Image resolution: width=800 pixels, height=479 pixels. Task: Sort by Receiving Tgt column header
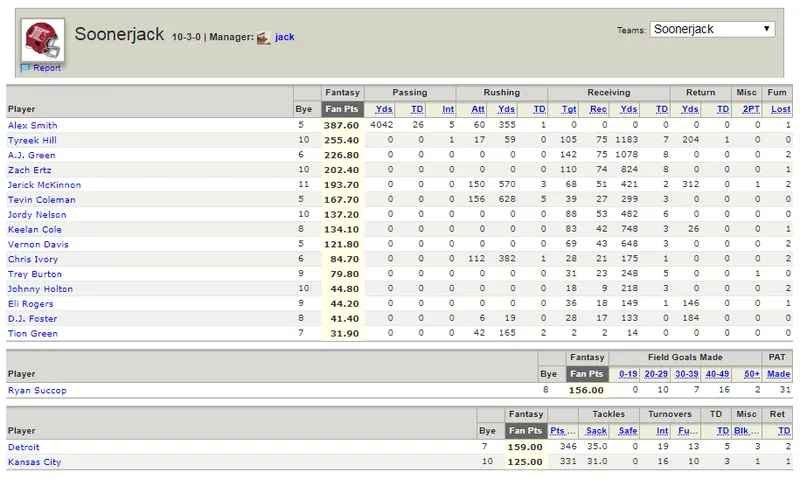(x=569, y=109)
